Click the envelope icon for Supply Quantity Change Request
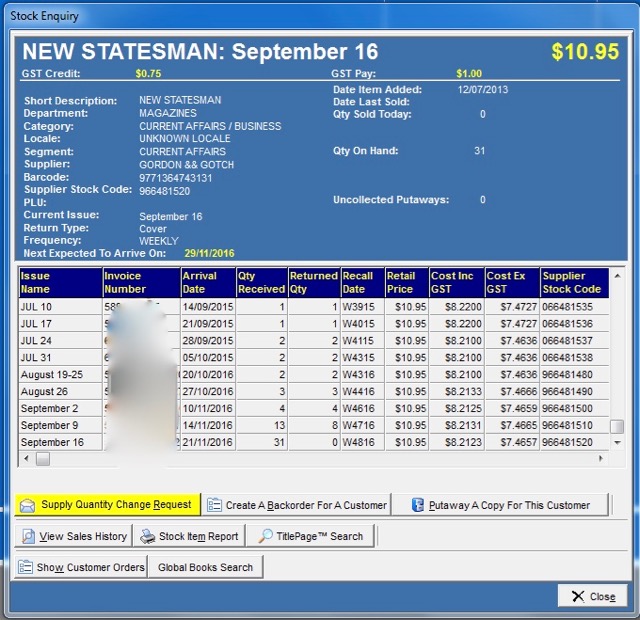The width and height of the screenshot is (640, 620). click(28, 505)
